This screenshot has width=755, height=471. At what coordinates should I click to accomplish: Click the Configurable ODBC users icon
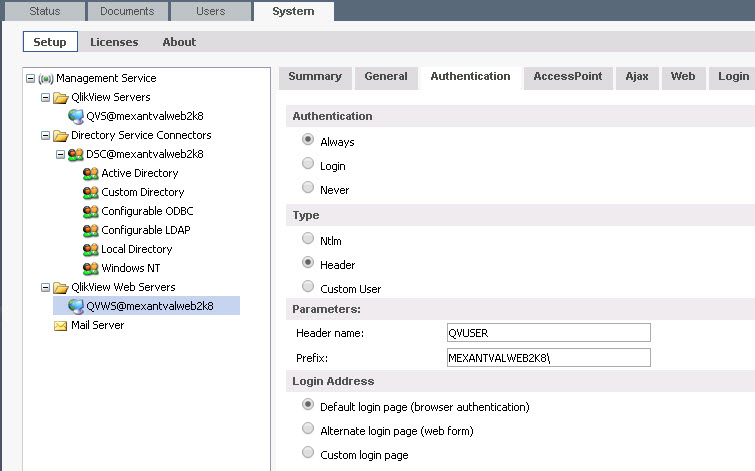coord(91,211)
